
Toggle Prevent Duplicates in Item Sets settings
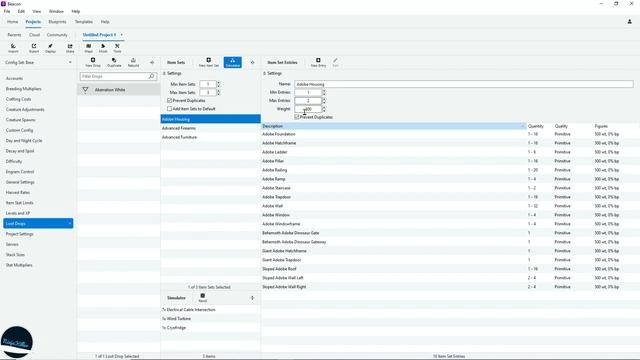169,100
